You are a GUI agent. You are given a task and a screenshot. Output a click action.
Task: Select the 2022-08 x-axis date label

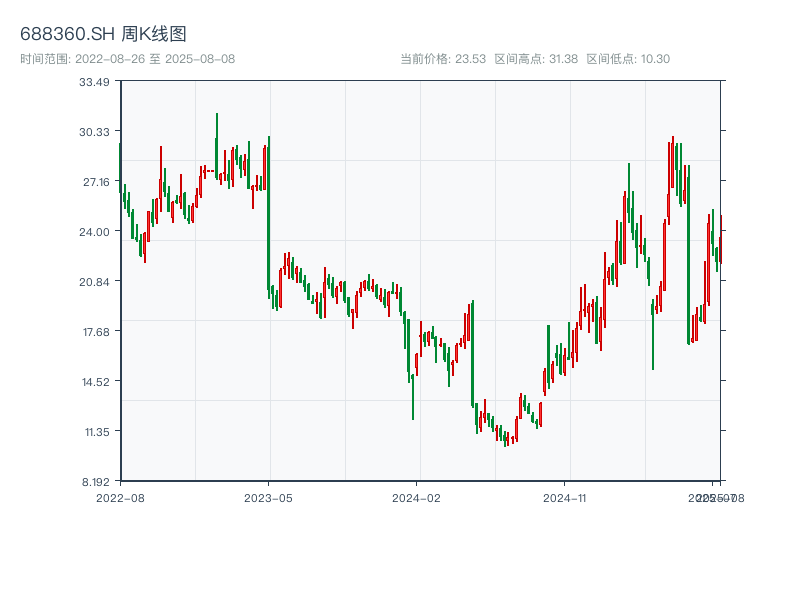tap(120, 497)
